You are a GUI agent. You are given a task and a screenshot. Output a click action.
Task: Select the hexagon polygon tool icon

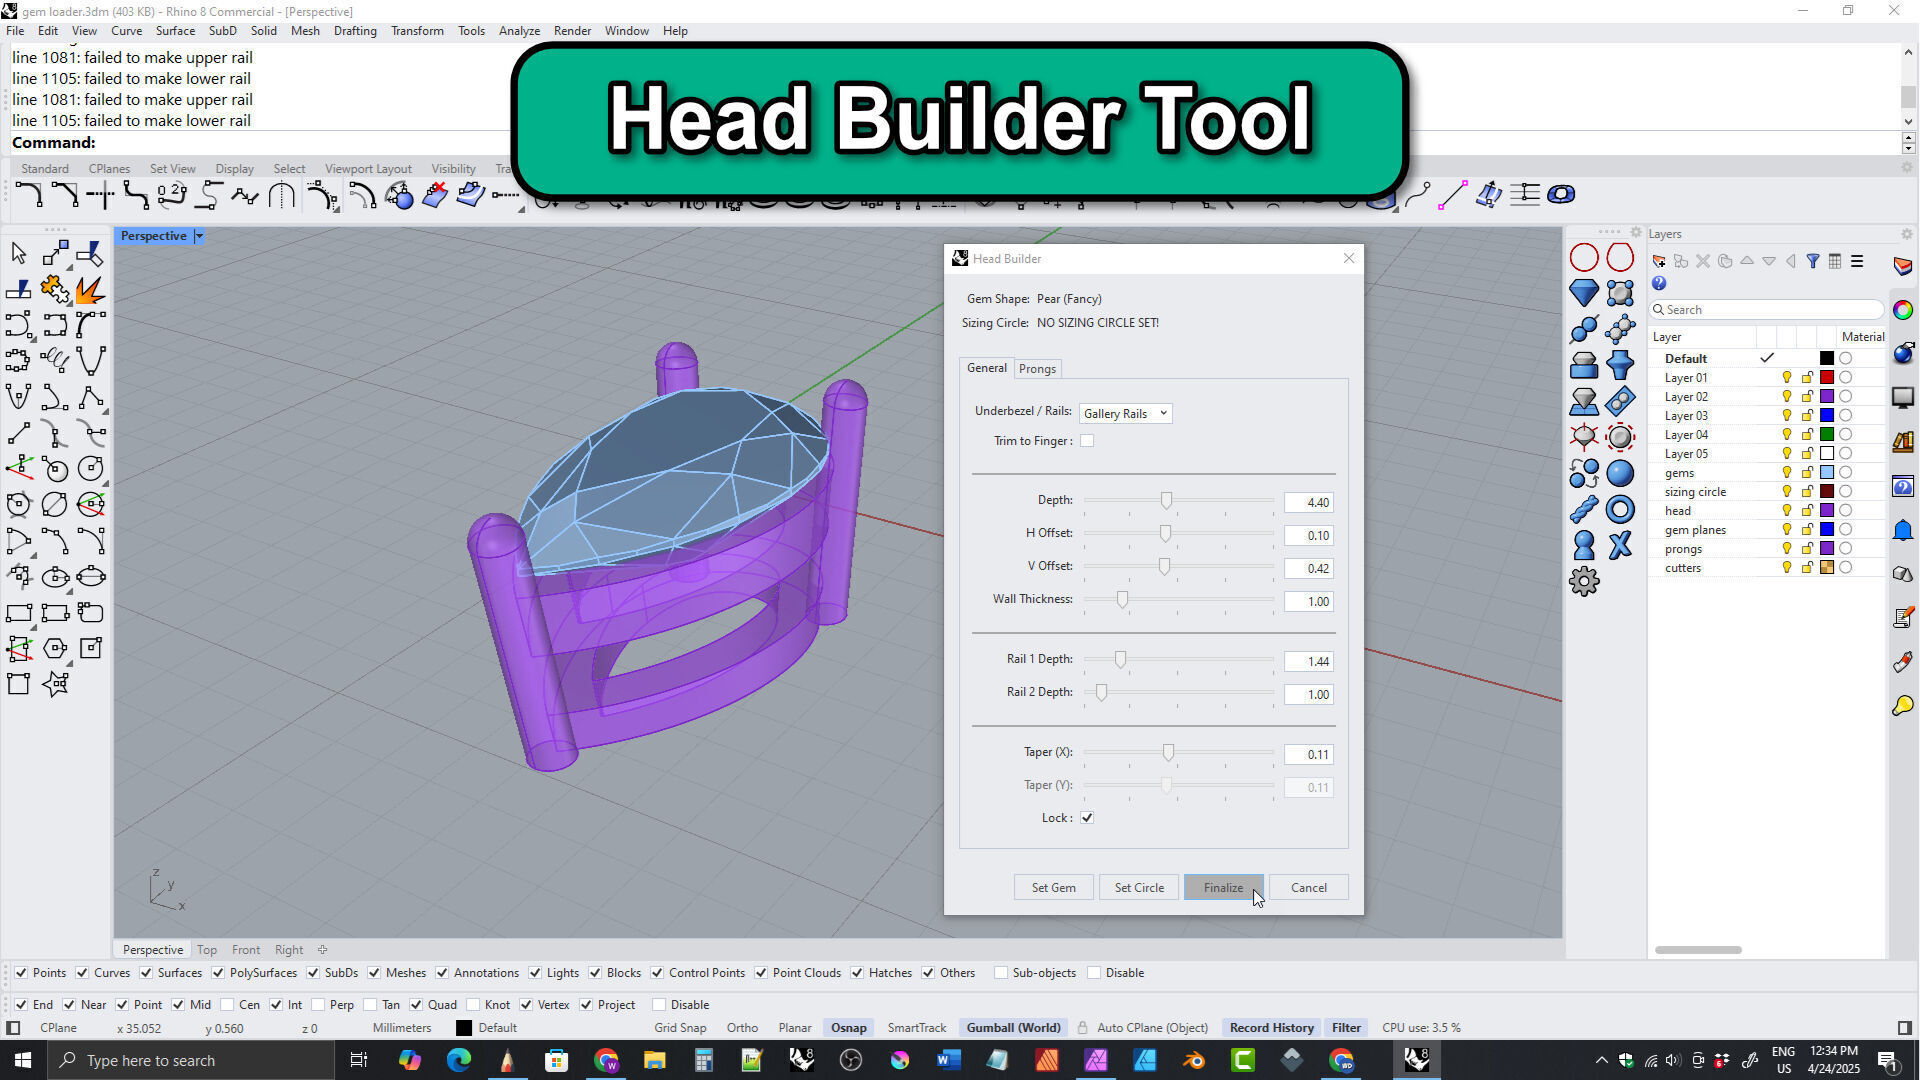[x=55, y=648]
